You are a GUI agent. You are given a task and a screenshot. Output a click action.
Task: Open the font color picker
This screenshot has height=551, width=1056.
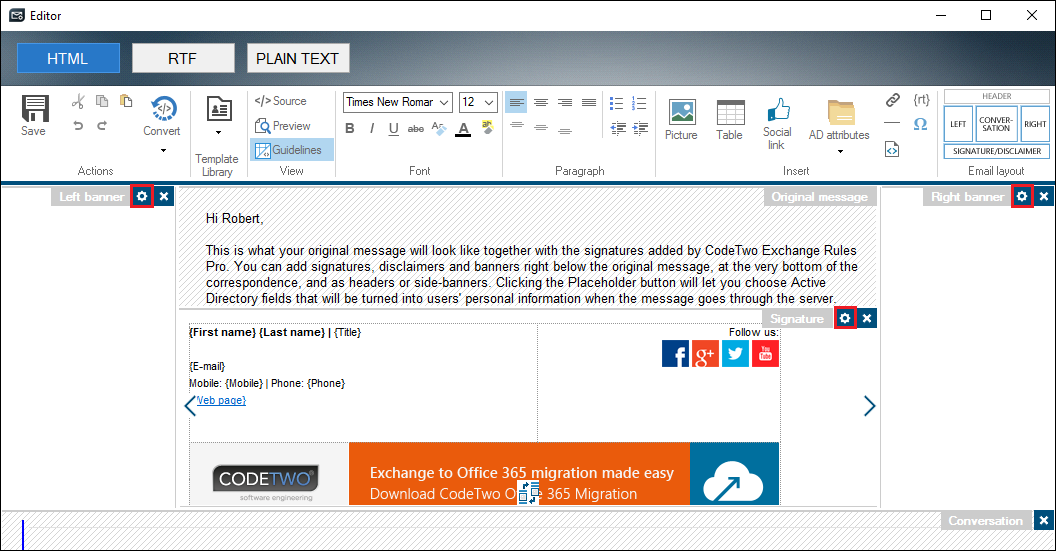(x=463, y=128)
